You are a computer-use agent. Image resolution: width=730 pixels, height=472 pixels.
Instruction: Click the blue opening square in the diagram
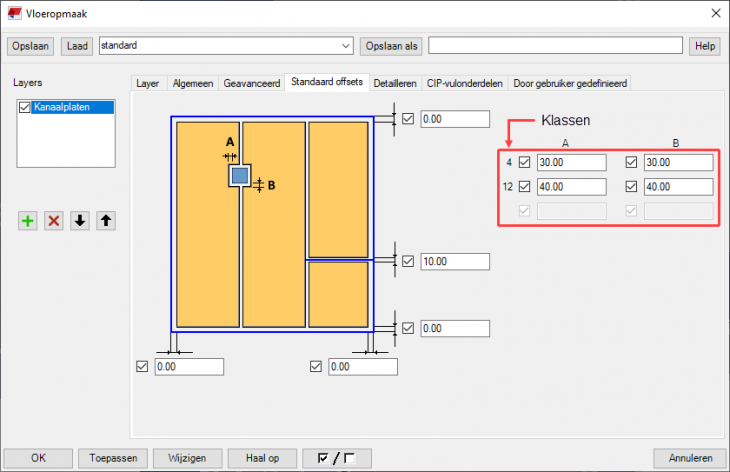pos(239,176)
